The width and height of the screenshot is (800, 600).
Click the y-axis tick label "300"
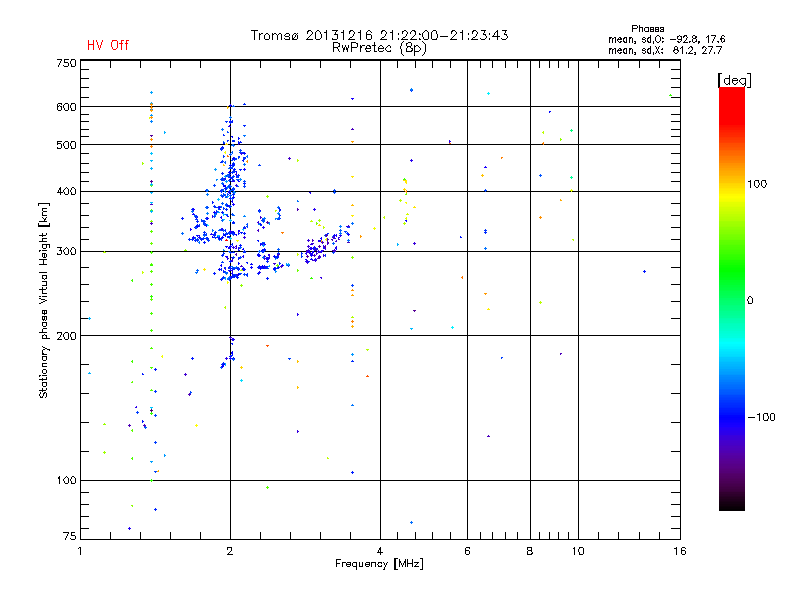66,252
